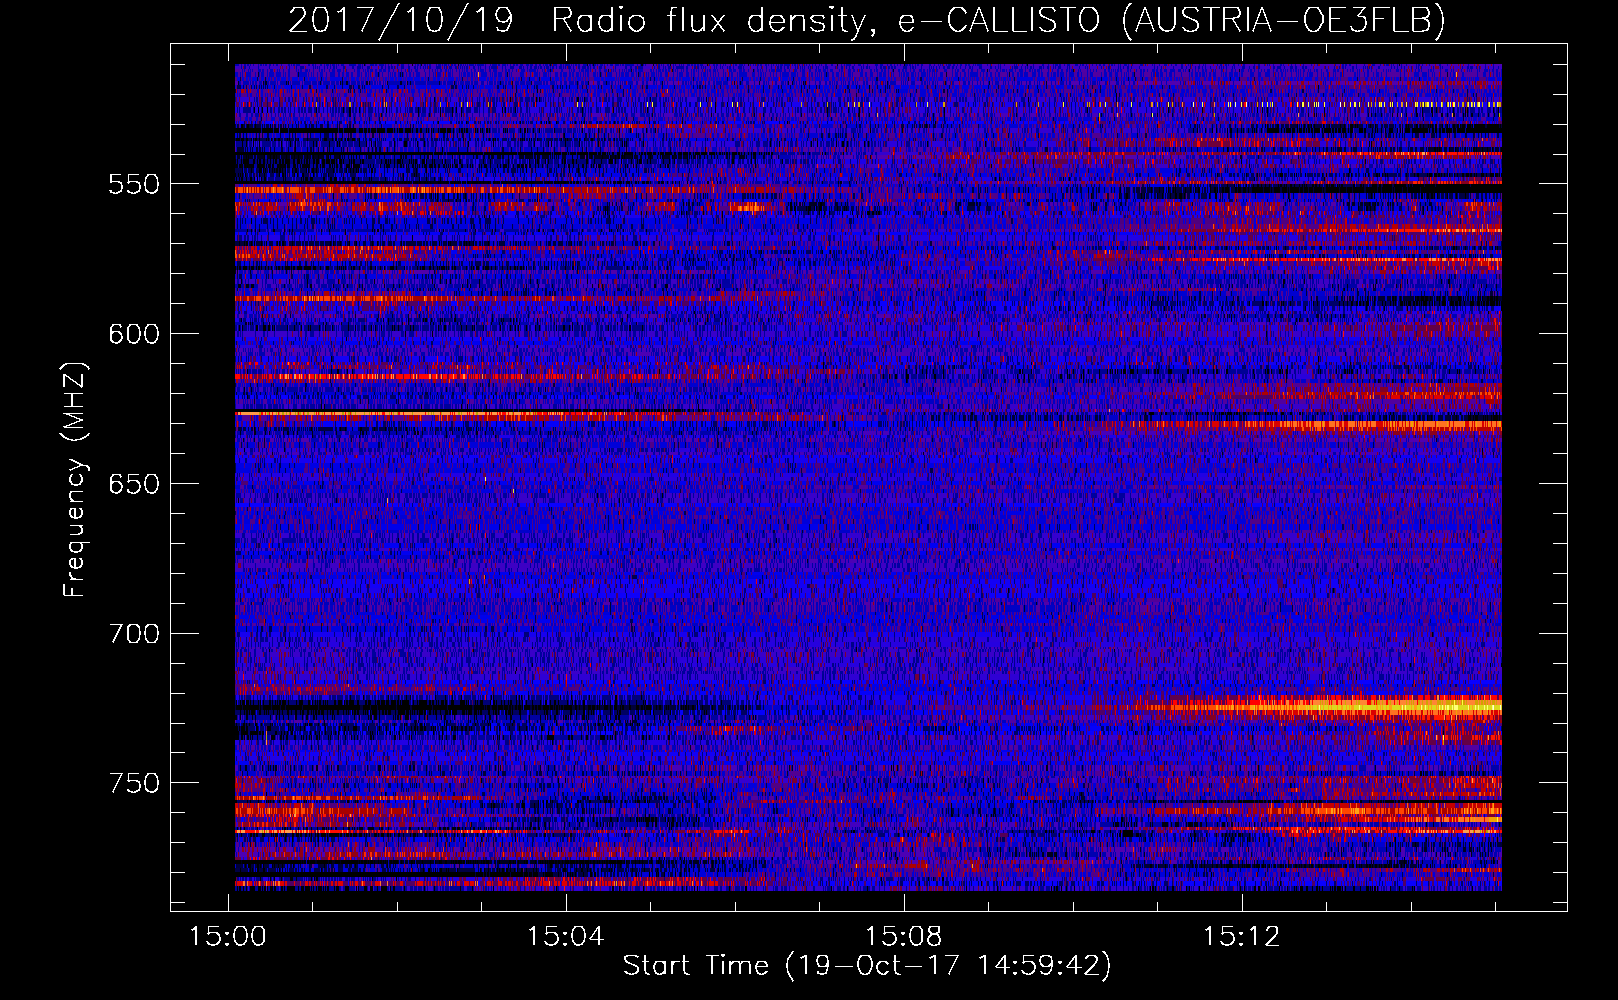Click the Start Time axis caption
The width and height of the screenshot is (1618, 1000).
click(x=867, y=966)
